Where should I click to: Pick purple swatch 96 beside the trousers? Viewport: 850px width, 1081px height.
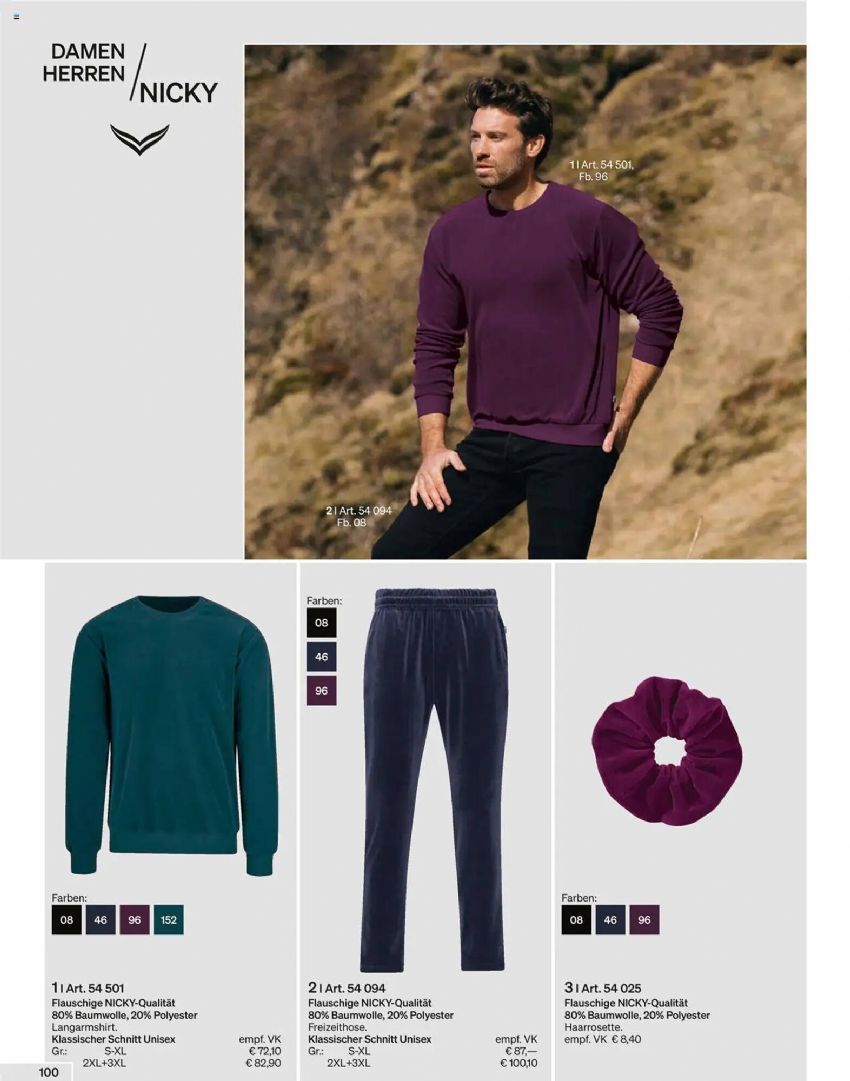coord(322,690)
